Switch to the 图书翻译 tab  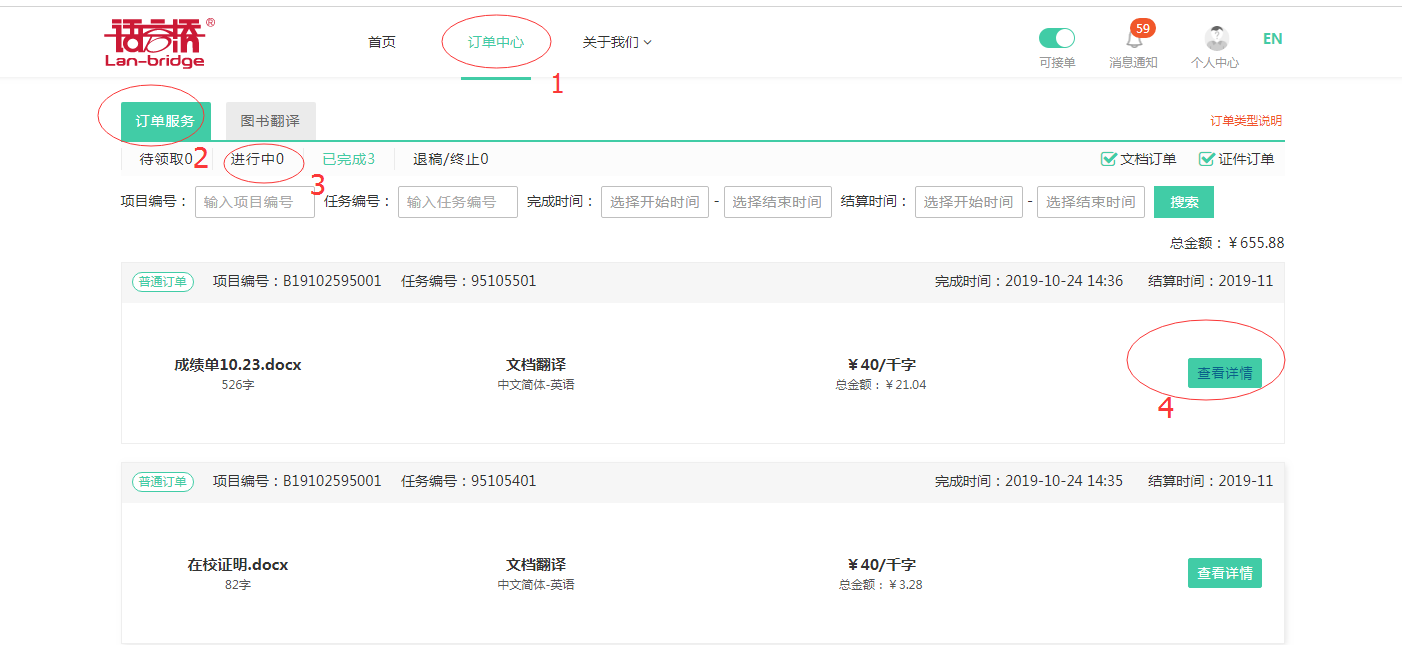coord(270,121)
